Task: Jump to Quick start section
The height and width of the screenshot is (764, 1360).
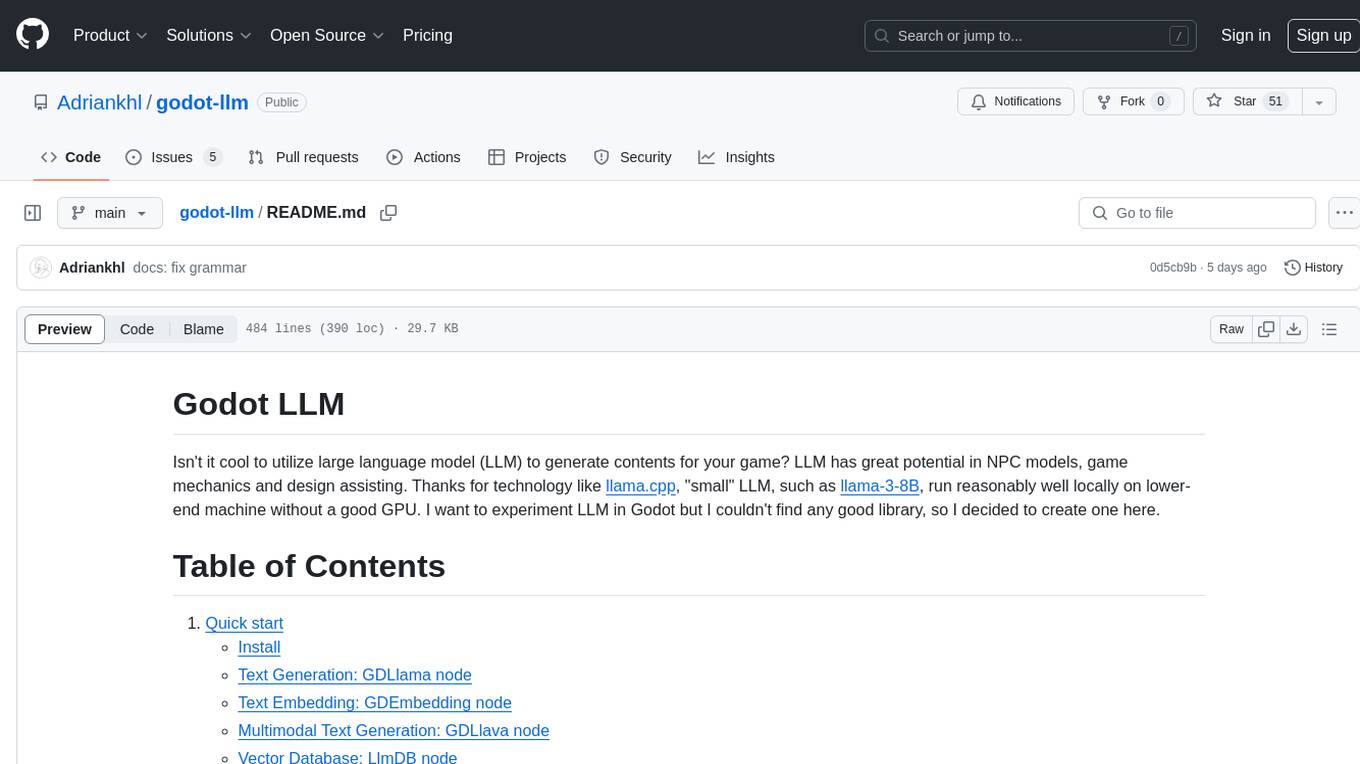Action: click(244, 623)
